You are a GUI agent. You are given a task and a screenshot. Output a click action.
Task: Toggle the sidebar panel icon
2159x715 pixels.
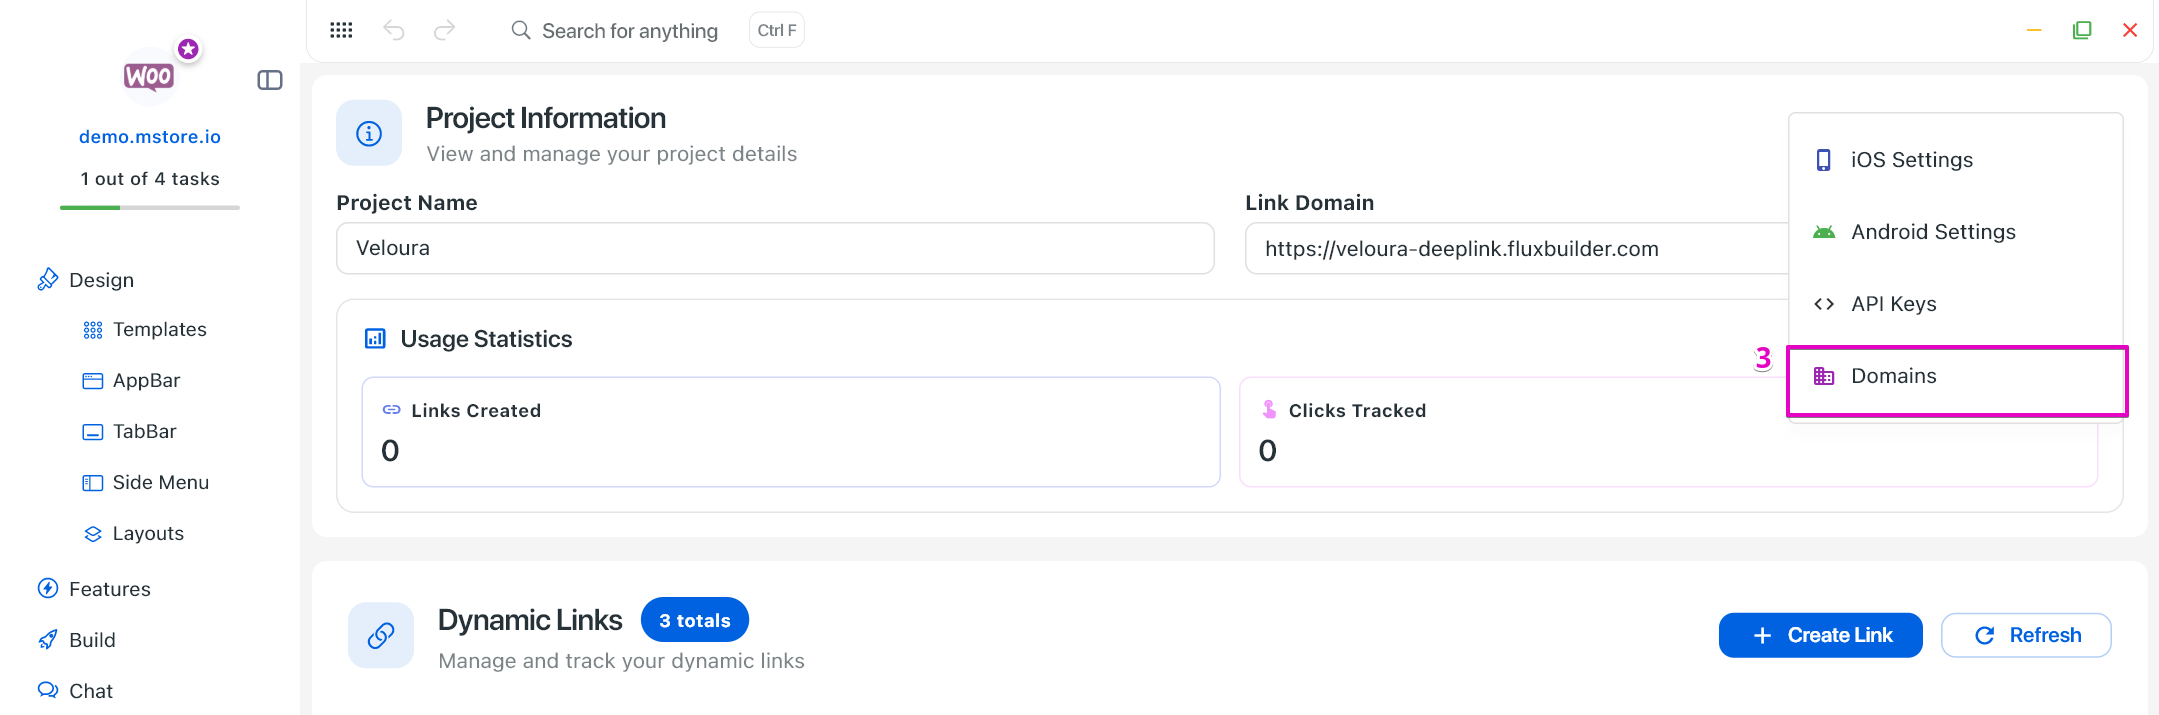coord(270,80)
